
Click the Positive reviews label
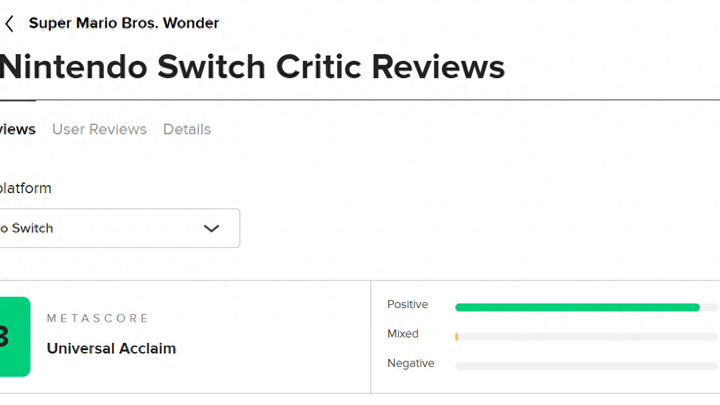[407, 304]
